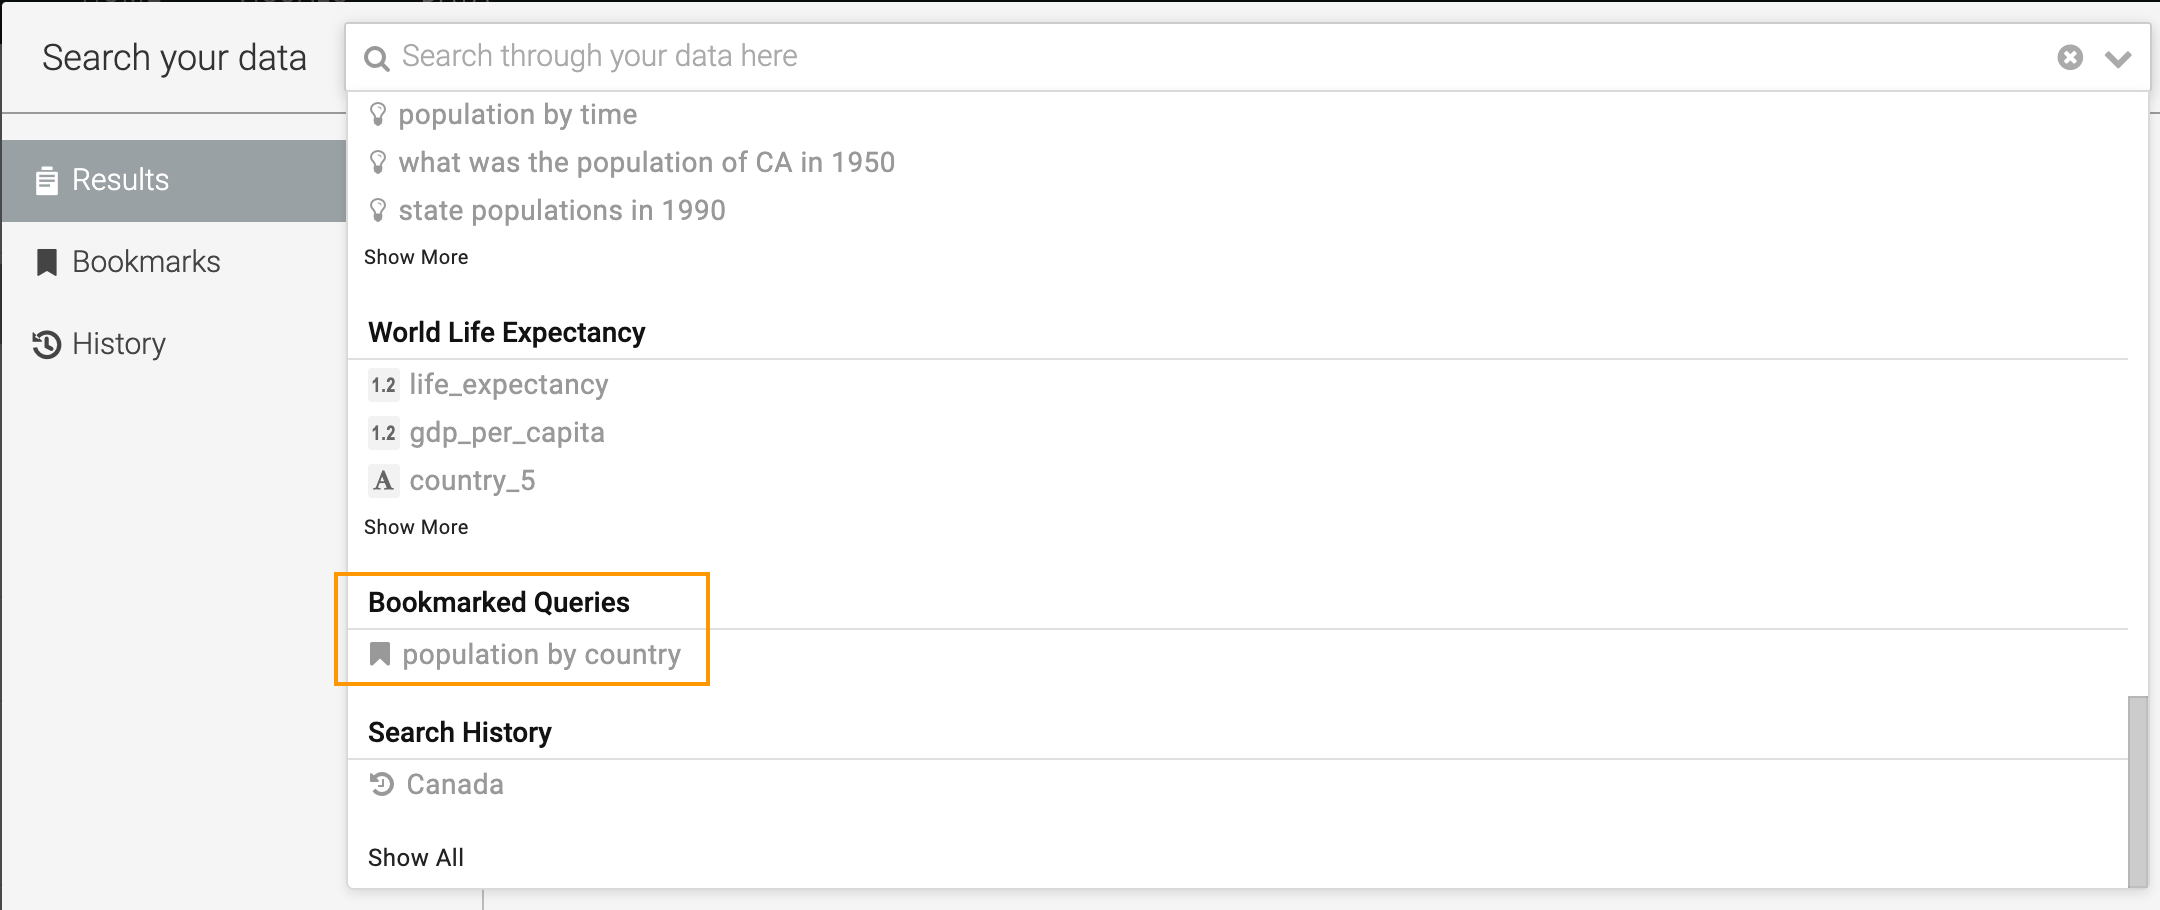Click the lightbulb icon beside population by time
This screenshot has height=910, width=2160.
[x=378, y=115]
